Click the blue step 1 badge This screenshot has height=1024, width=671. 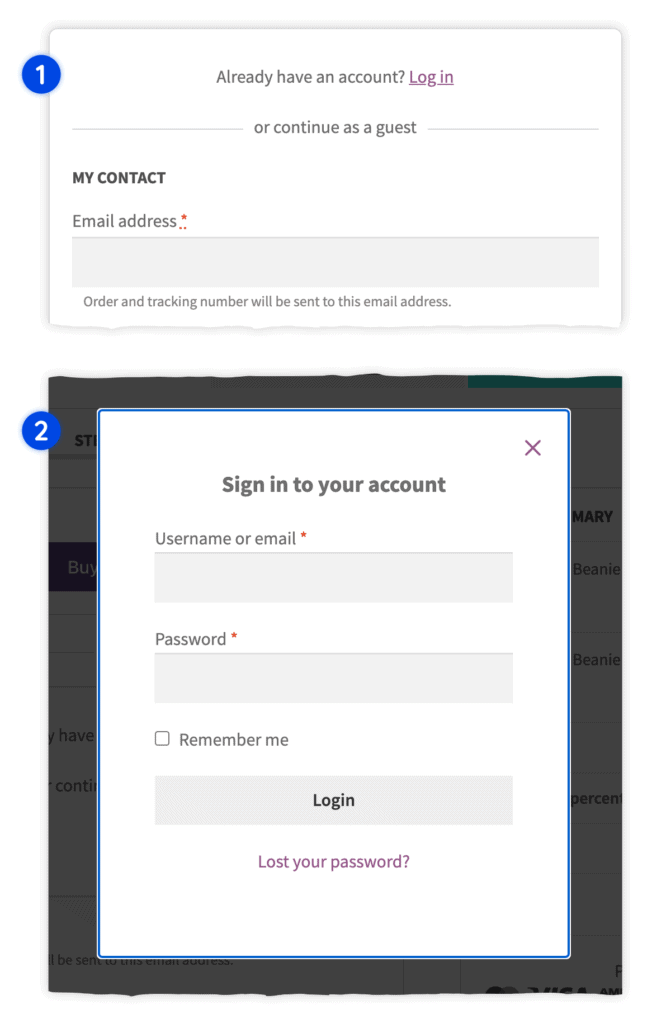point(41,74)
